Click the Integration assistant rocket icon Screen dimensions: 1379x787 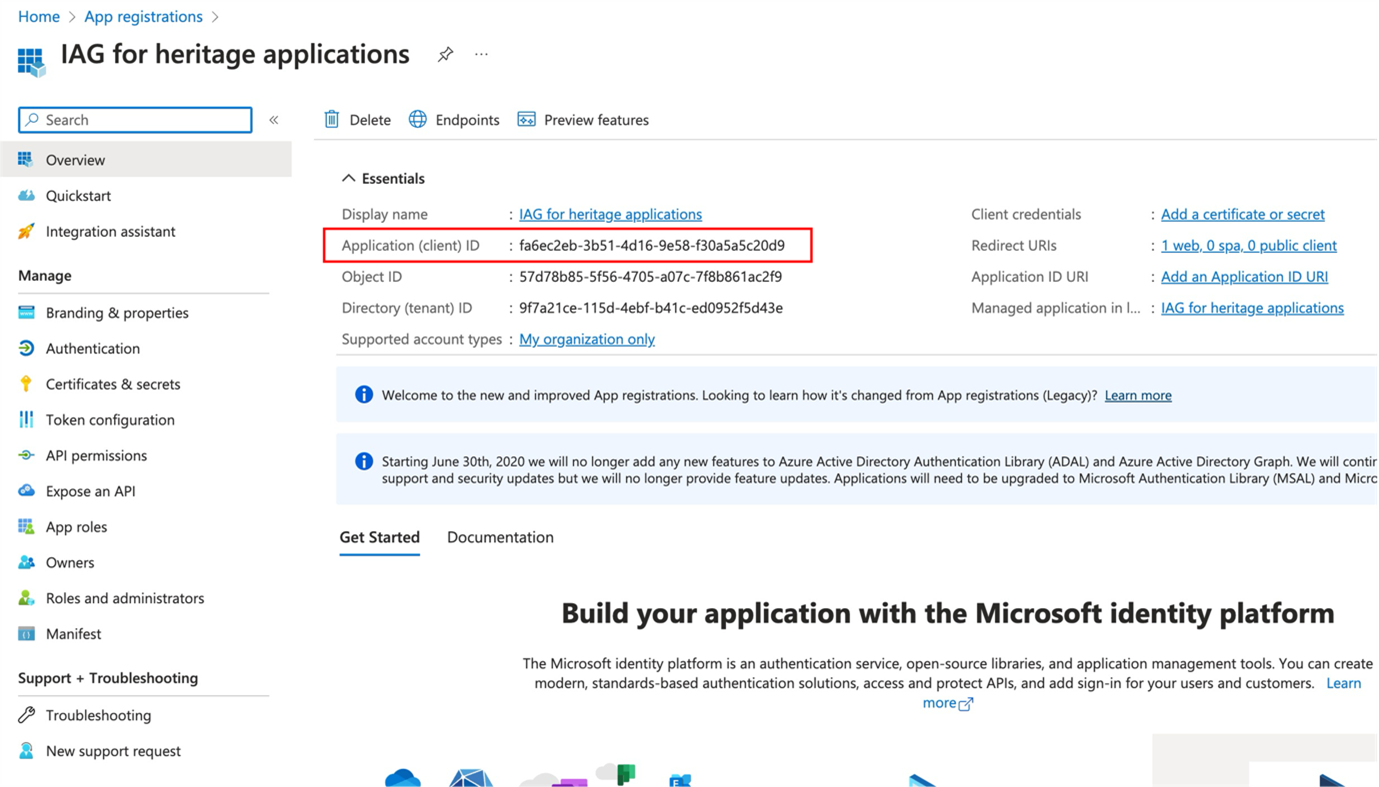pyautogui.click(x=26, y=231)
